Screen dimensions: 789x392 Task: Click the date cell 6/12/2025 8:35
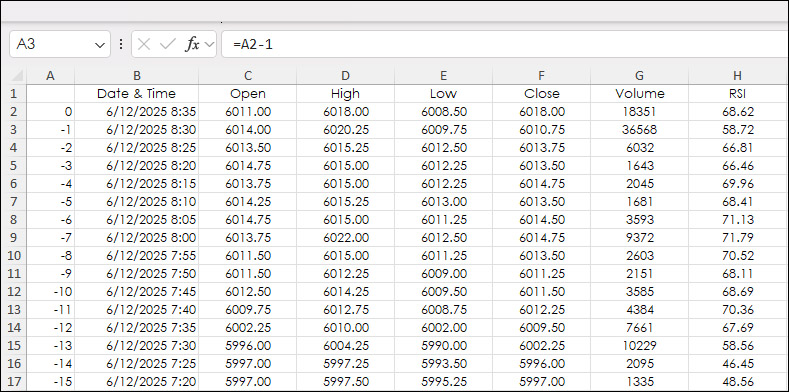136,112
